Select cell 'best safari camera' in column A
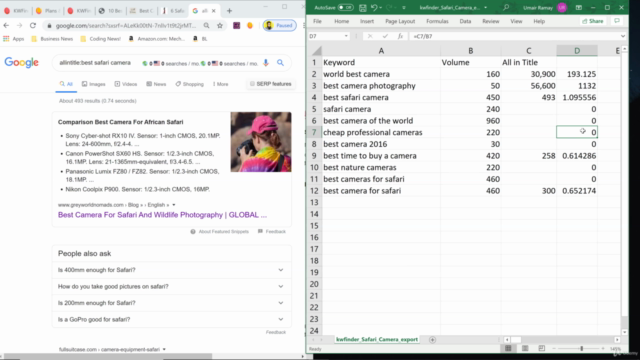 click(x=381, y=98)
